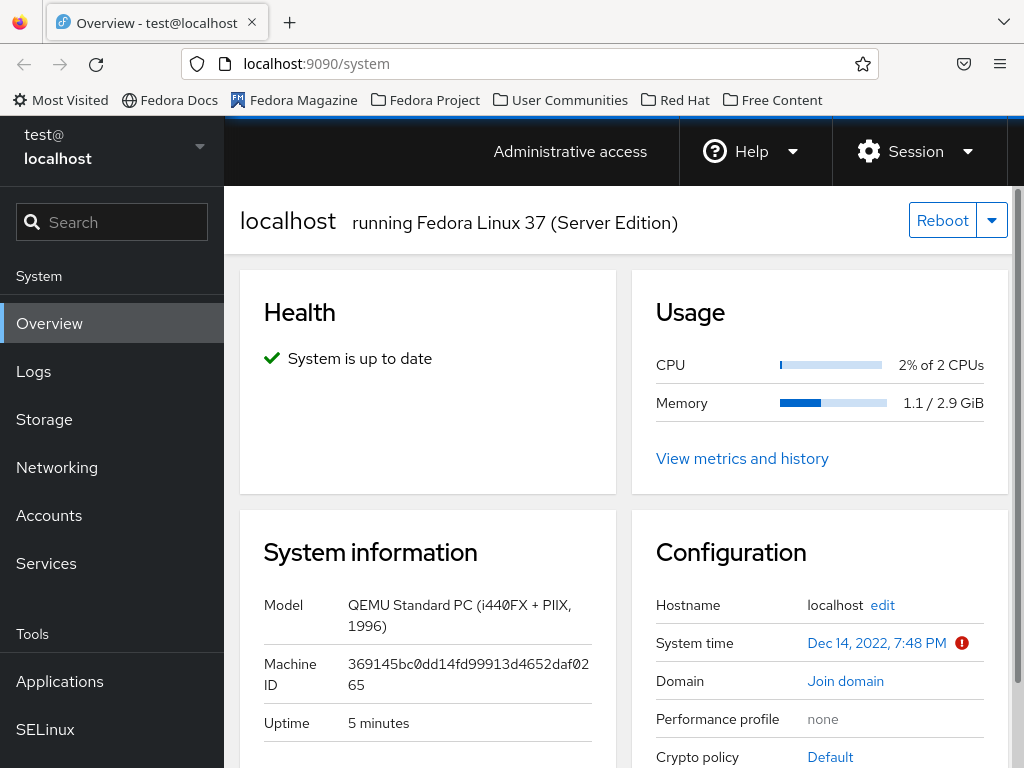Open SELinux page in sidebar
Viewport: 1024px width, 768px height.
tap(112, 729)
